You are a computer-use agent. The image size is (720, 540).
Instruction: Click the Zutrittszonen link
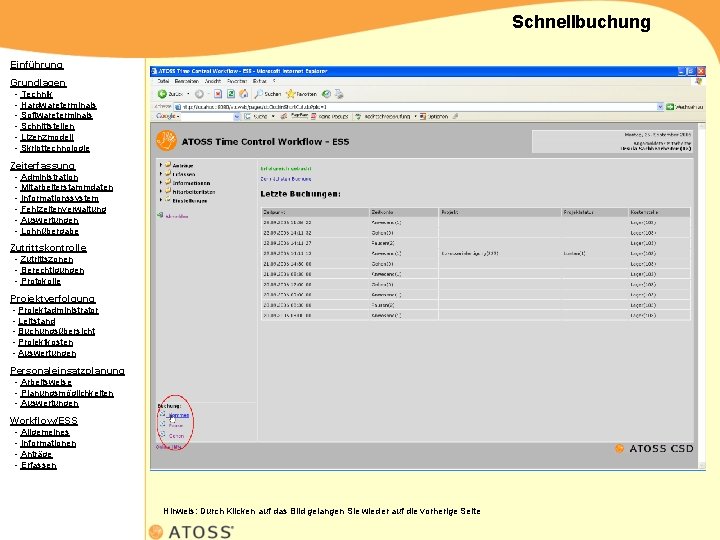coord(47,259)
